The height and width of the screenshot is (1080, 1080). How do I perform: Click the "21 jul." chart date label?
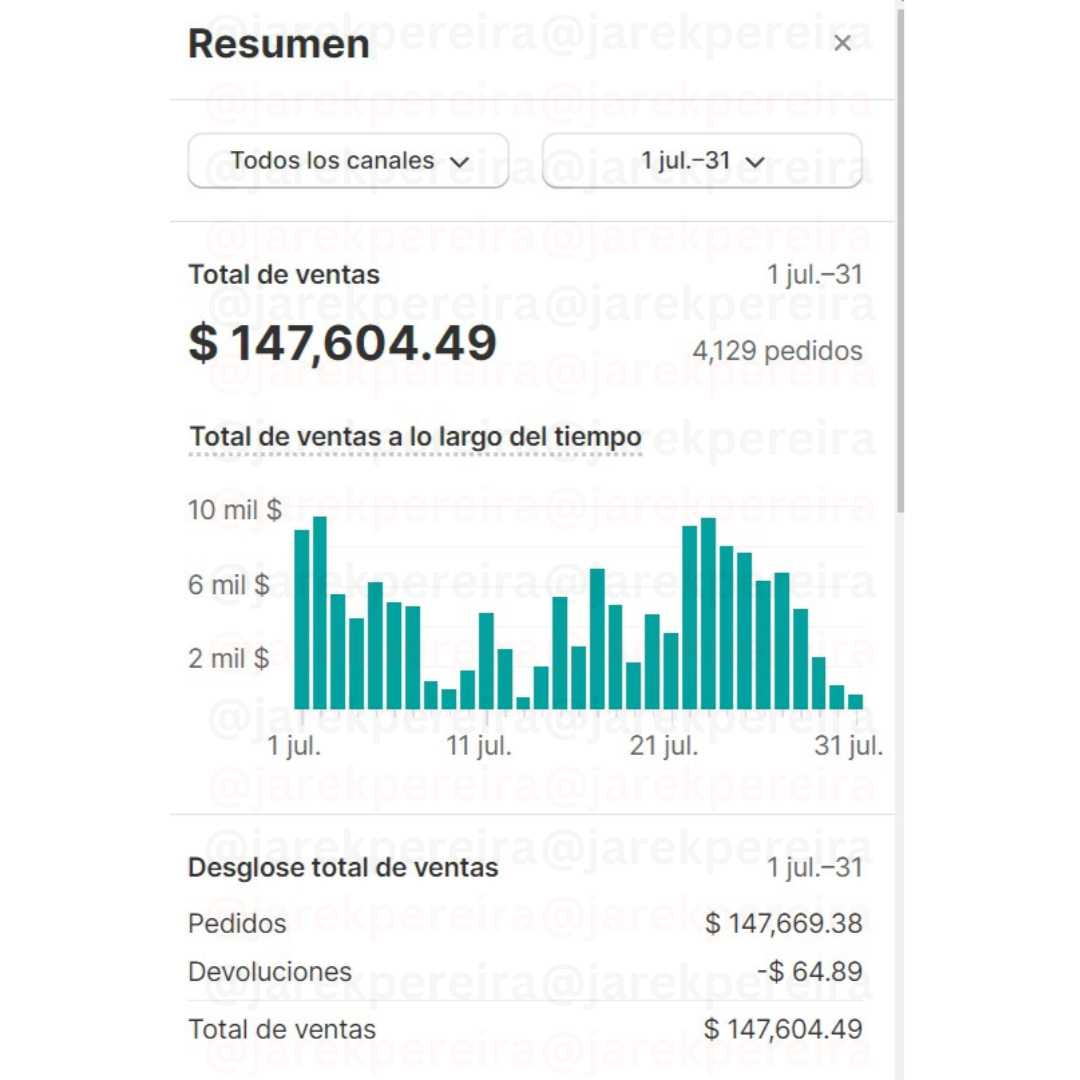pos(665,746)
